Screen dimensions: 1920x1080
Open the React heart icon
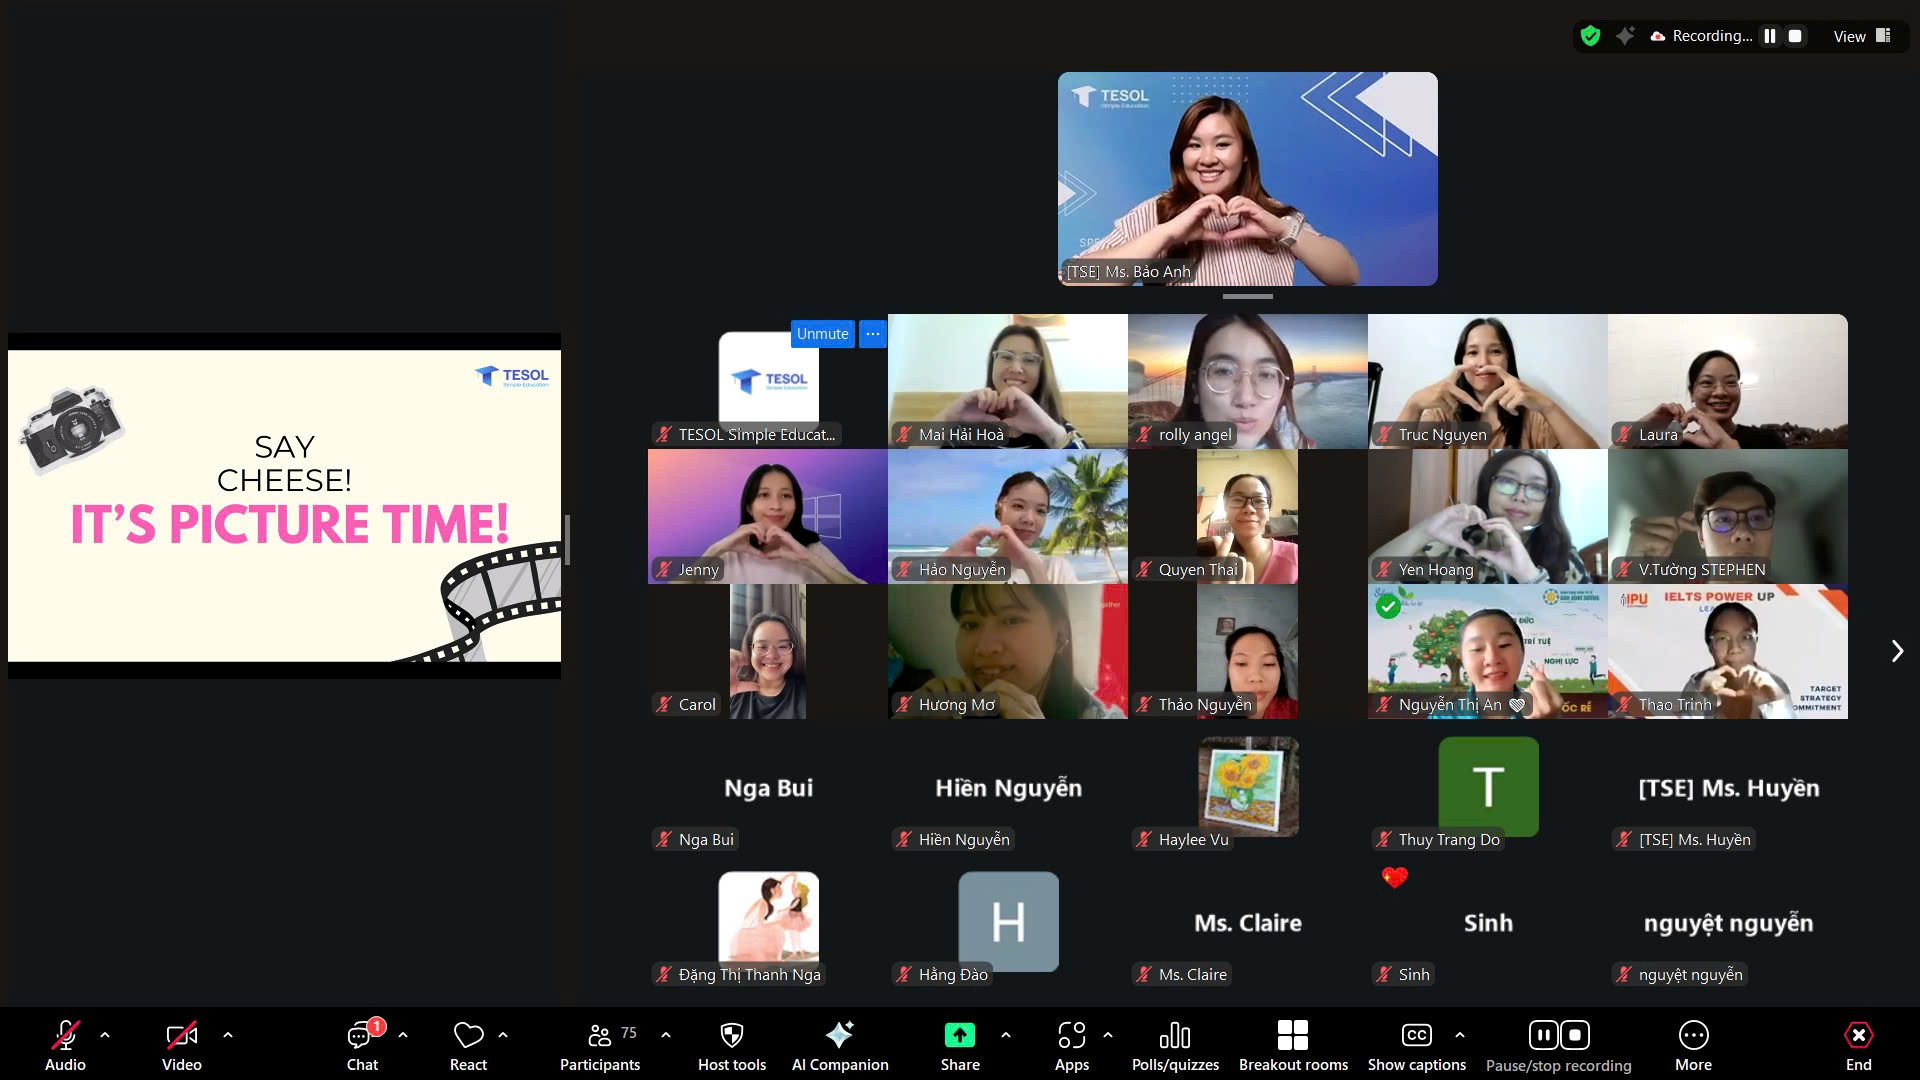(x=468, y=1035)
